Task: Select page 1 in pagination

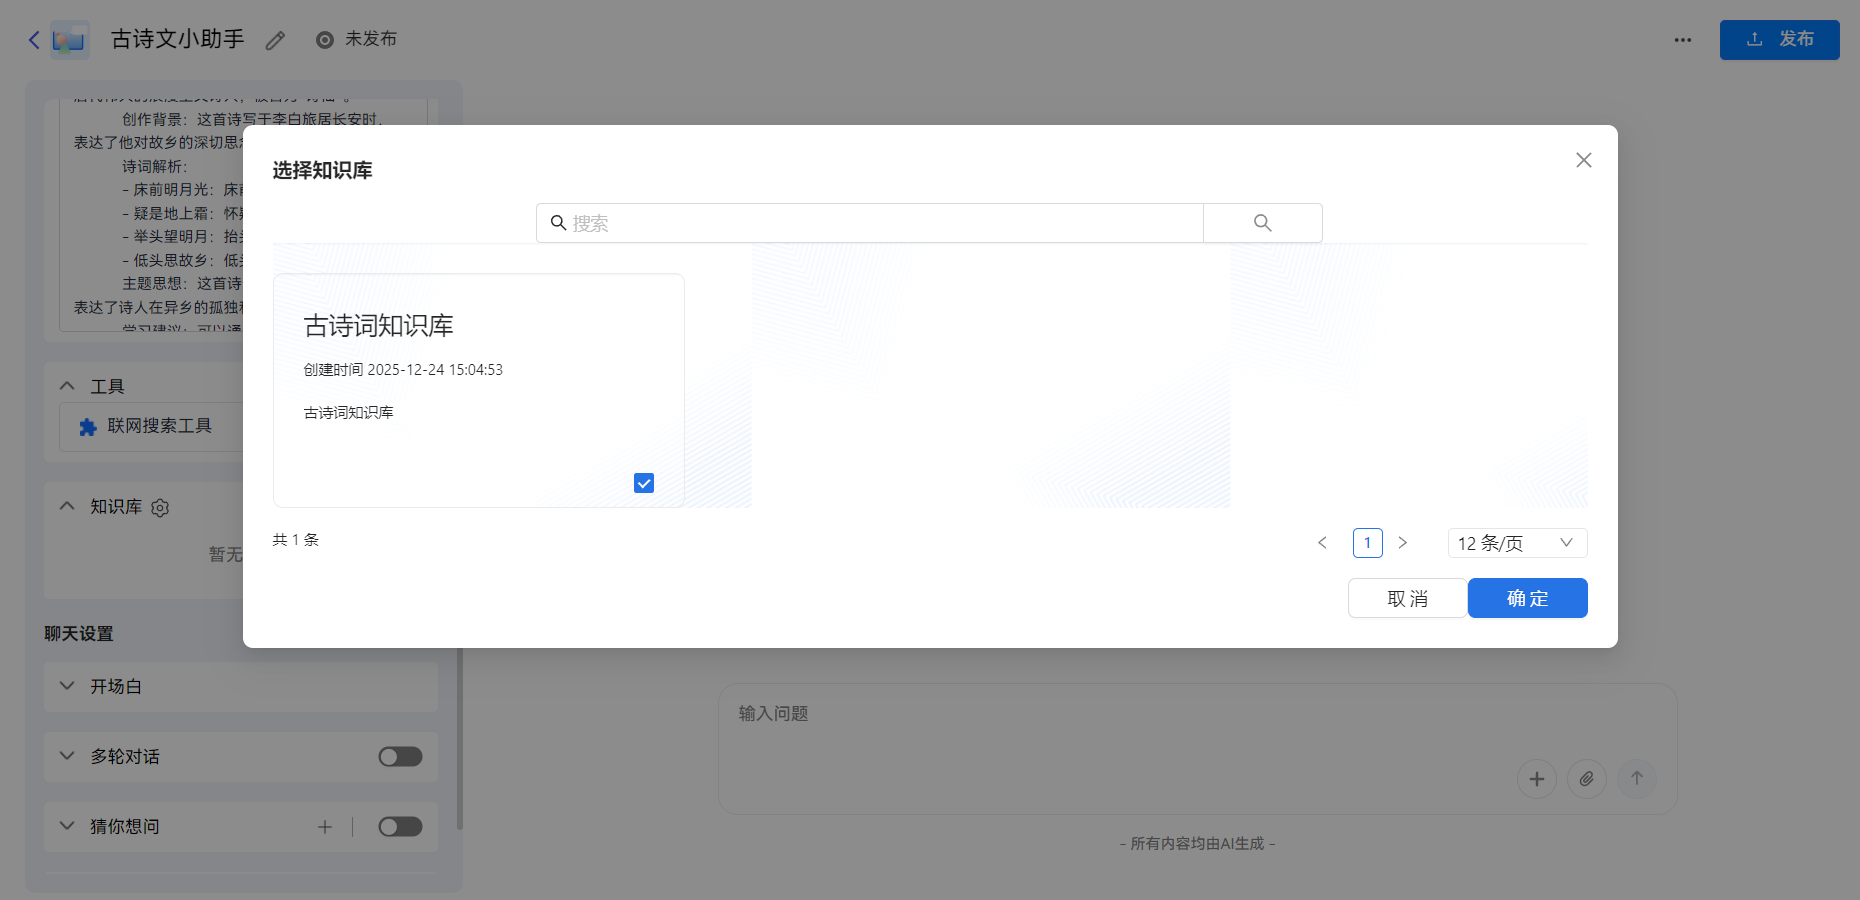Action: pos(1367,543)
